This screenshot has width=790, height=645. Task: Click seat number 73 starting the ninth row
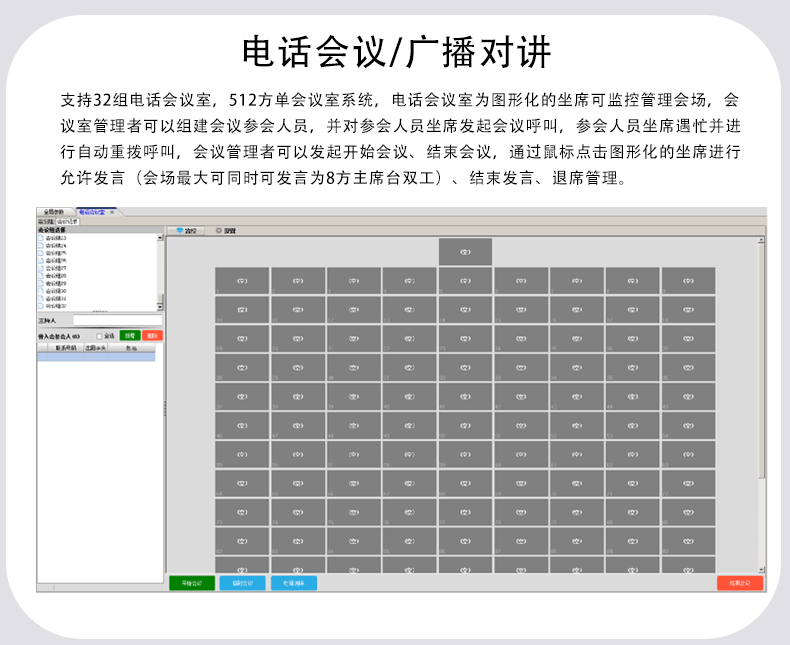point(242,512)
